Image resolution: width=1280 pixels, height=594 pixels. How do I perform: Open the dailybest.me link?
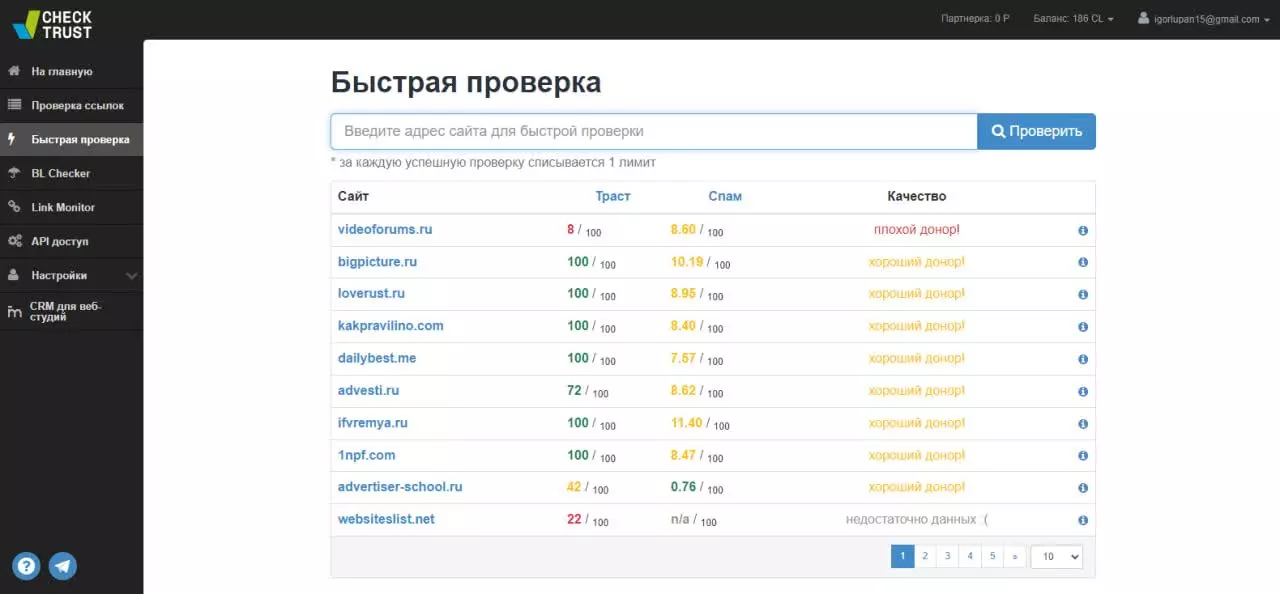[x=377, y=358]
